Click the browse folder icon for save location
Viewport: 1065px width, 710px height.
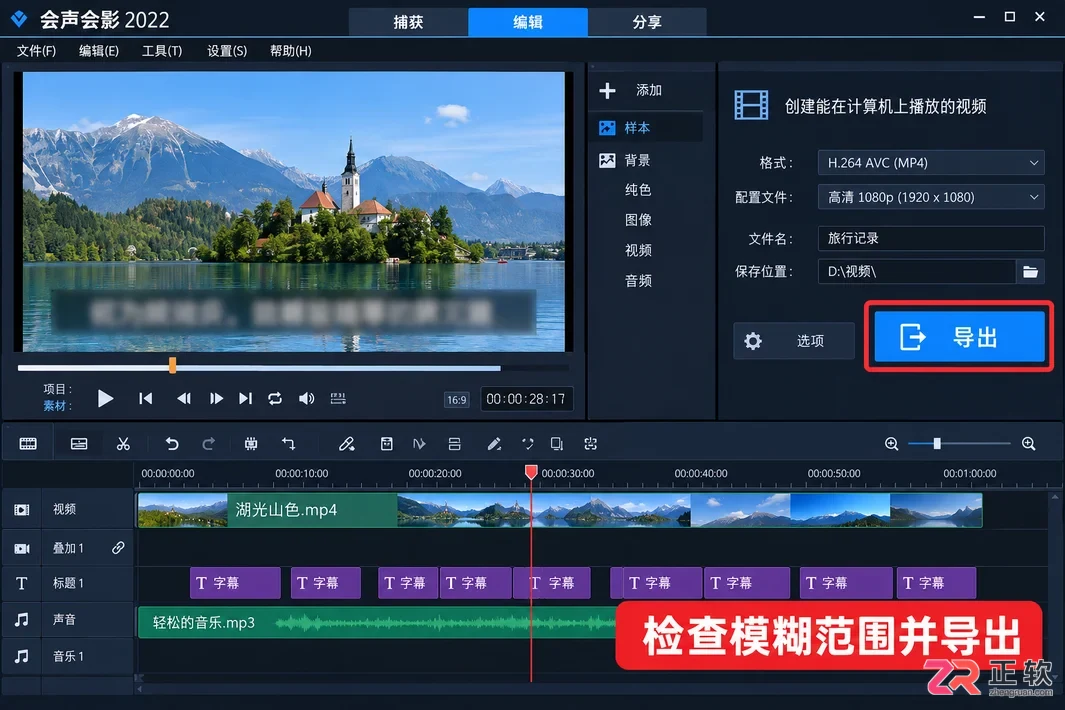pyautogui.click(x=1030, y=272)
